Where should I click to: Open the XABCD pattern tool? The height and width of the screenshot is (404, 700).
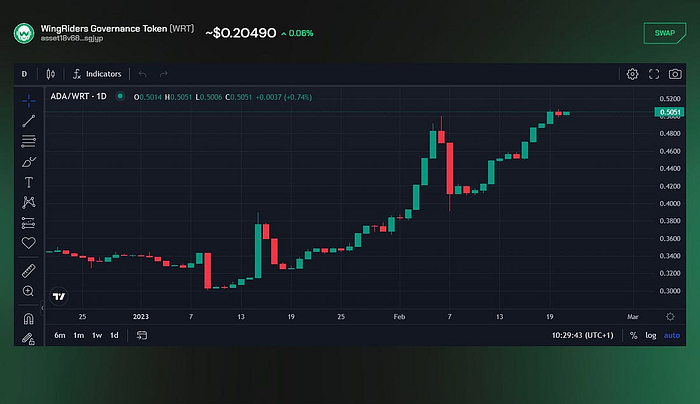pyautogui.click(x=29, y=202)
